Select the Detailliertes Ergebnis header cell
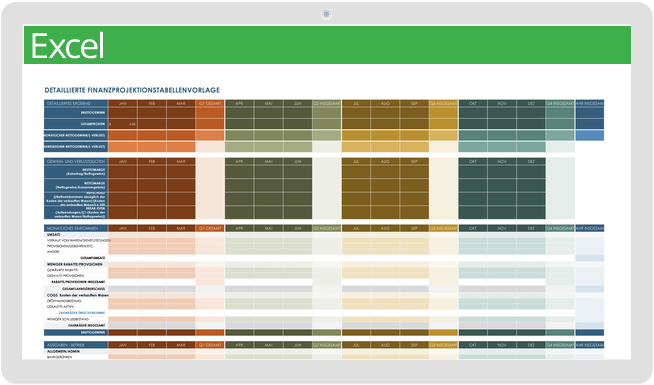 point(76,103)
